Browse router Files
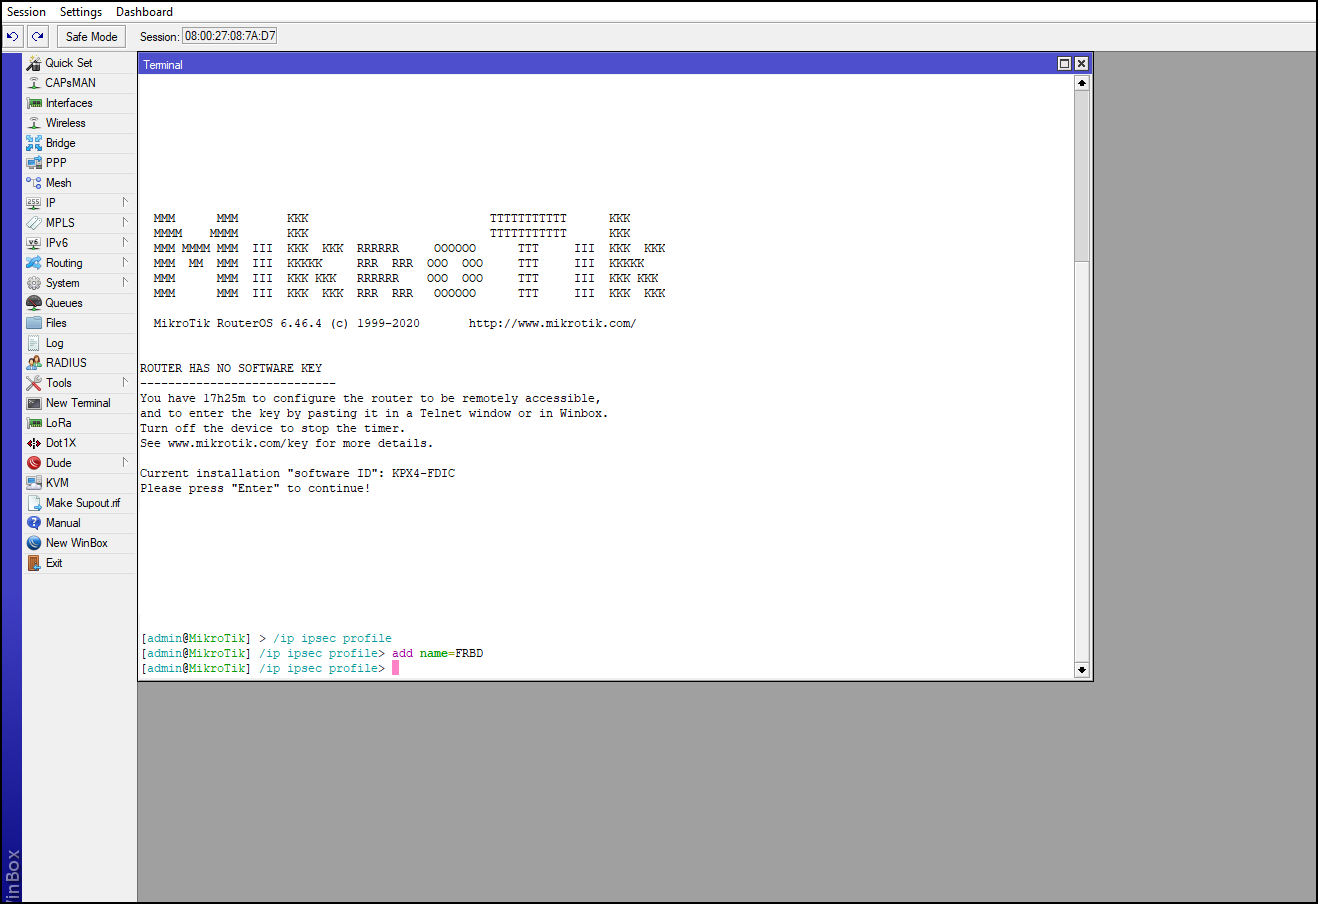The image size is (1318, 904). [55, 322]
